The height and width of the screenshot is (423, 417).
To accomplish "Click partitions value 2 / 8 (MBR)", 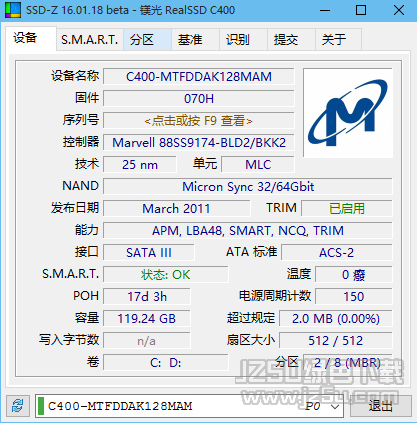I will click(348, 362).
